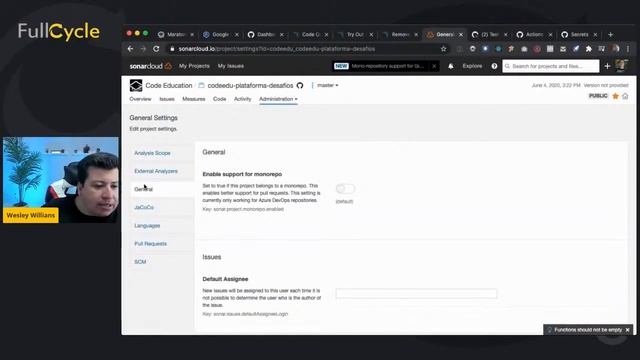The width and height of the screenshot is (640, 360).
Task: Open the Code Education organization link
Action: (x=169, y=86)
